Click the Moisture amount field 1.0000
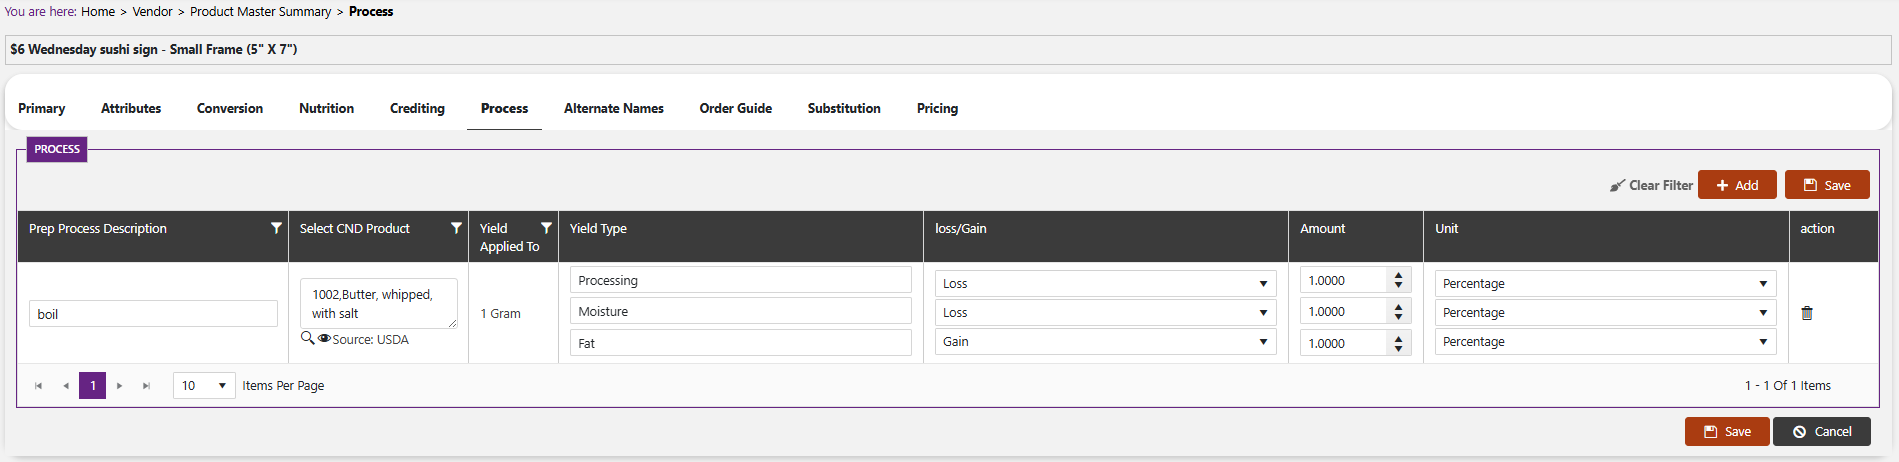The height and width of the screenshot is (462, 1899). (x=1344, y=312)
